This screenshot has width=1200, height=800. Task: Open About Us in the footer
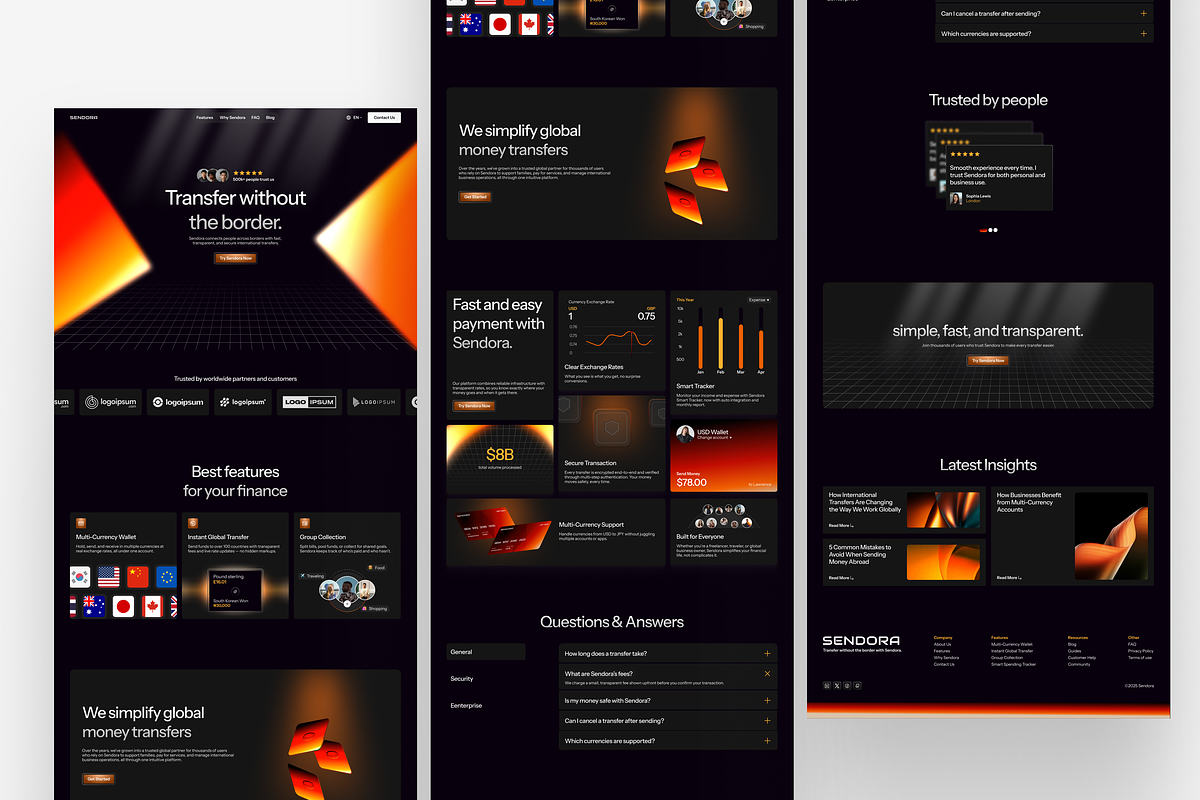coord(943,645)
